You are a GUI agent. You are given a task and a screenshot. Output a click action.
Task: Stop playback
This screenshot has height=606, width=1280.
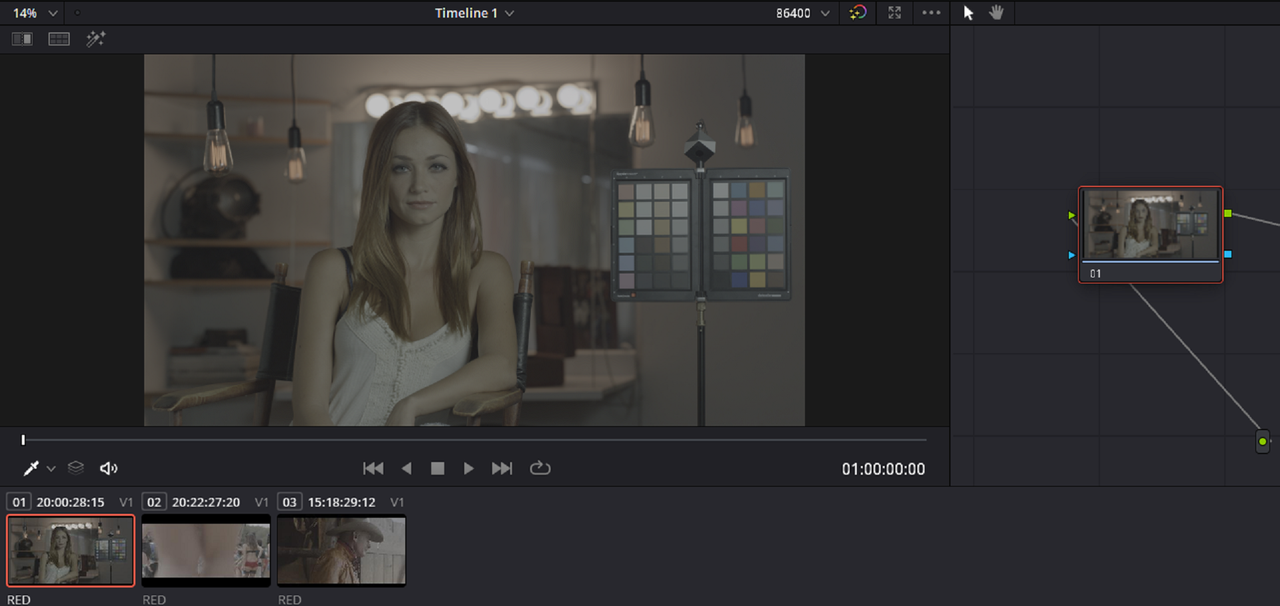tap(437, 468)
